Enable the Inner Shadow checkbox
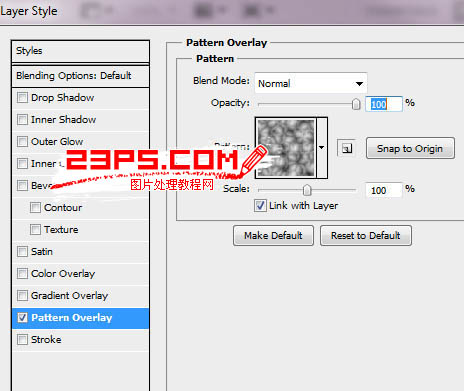The width and height of the screenshot is (464, 391). [22, 120]
